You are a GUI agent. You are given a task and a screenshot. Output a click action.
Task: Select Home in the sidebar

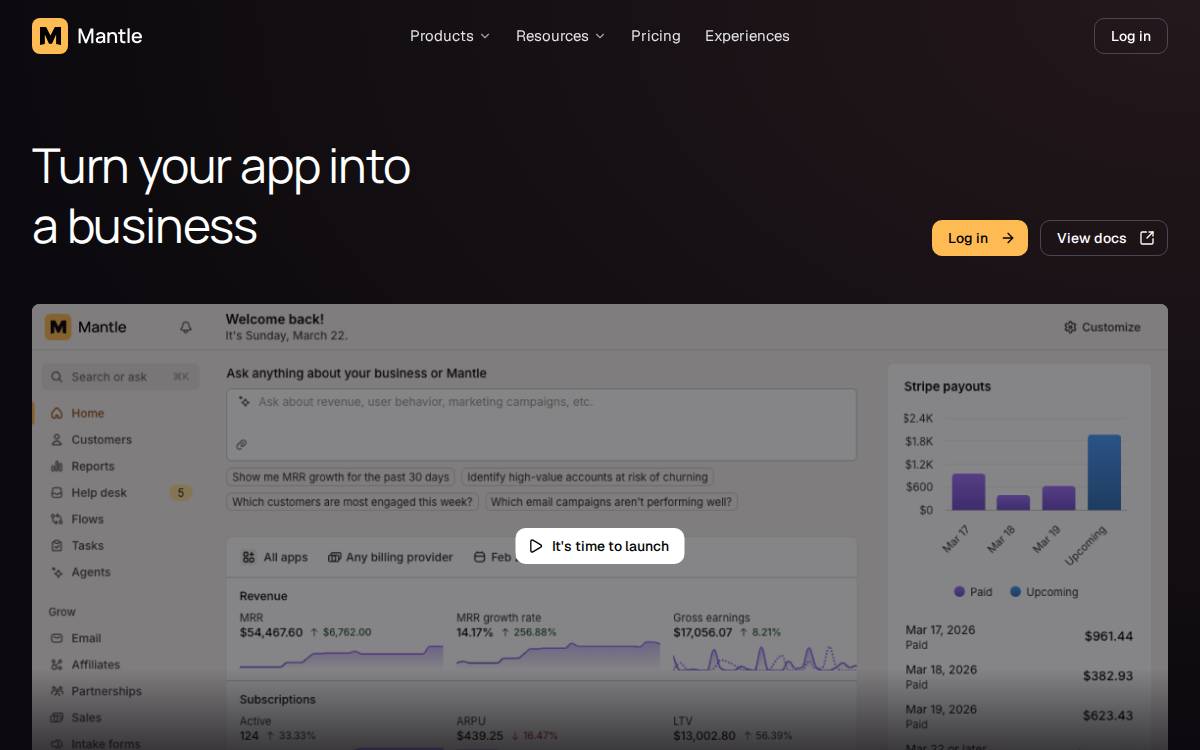tap(119, 413)
